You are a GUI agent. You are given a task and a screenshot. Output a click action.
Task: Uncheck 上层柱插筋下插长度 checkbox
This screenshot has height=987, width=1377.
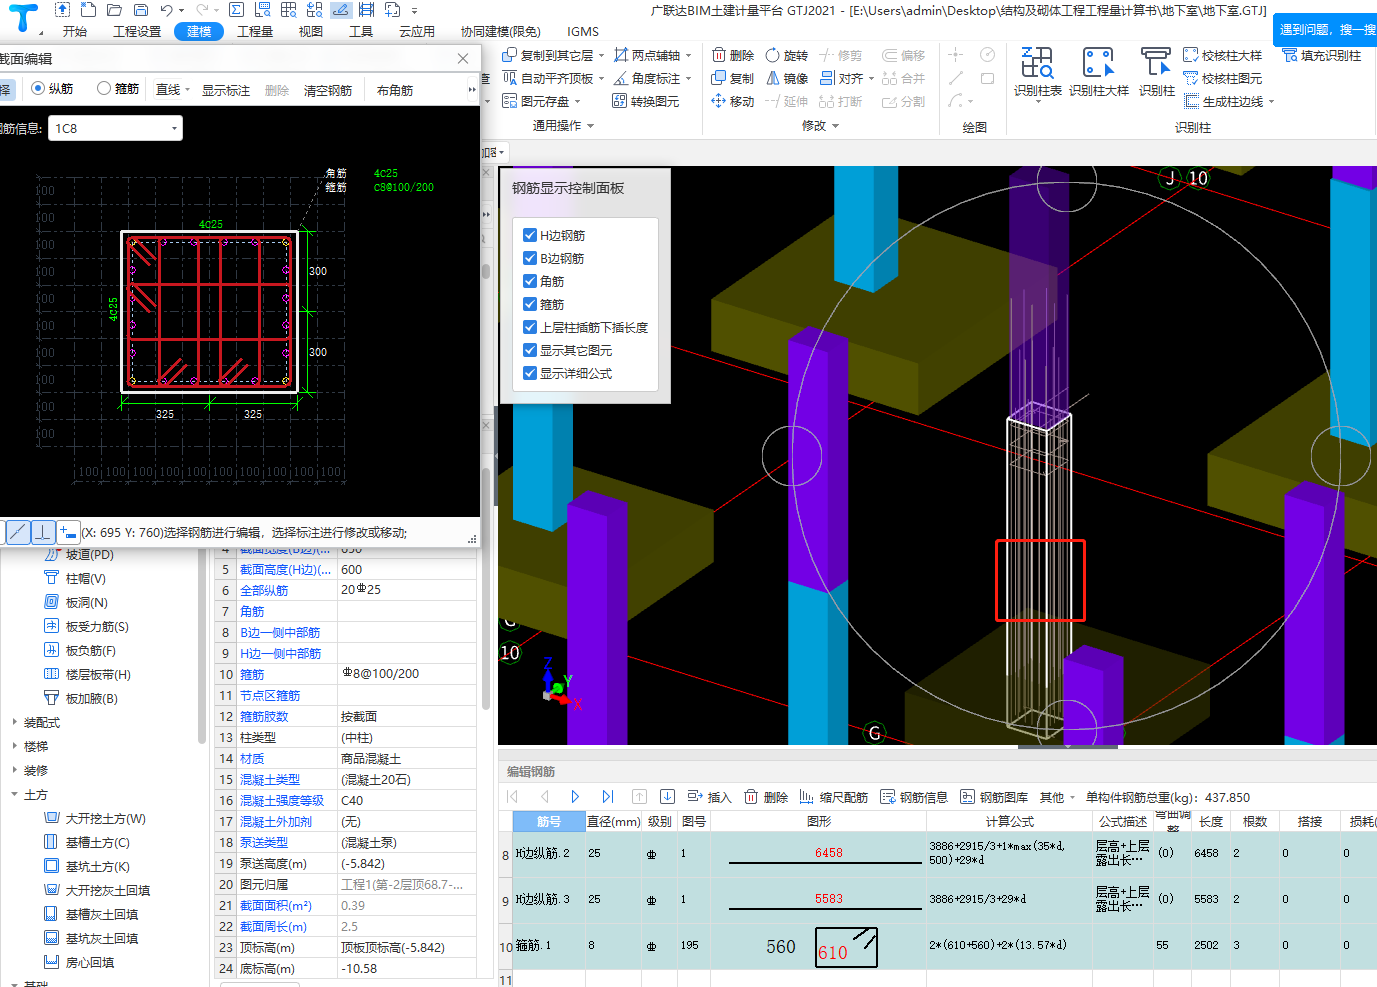[530, 327]
